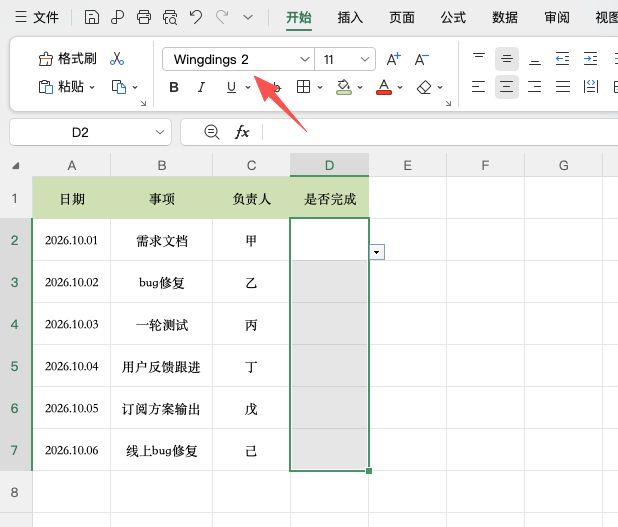
Task: Click the Format Painter (格式刷) button
Action: coord(67,59)
